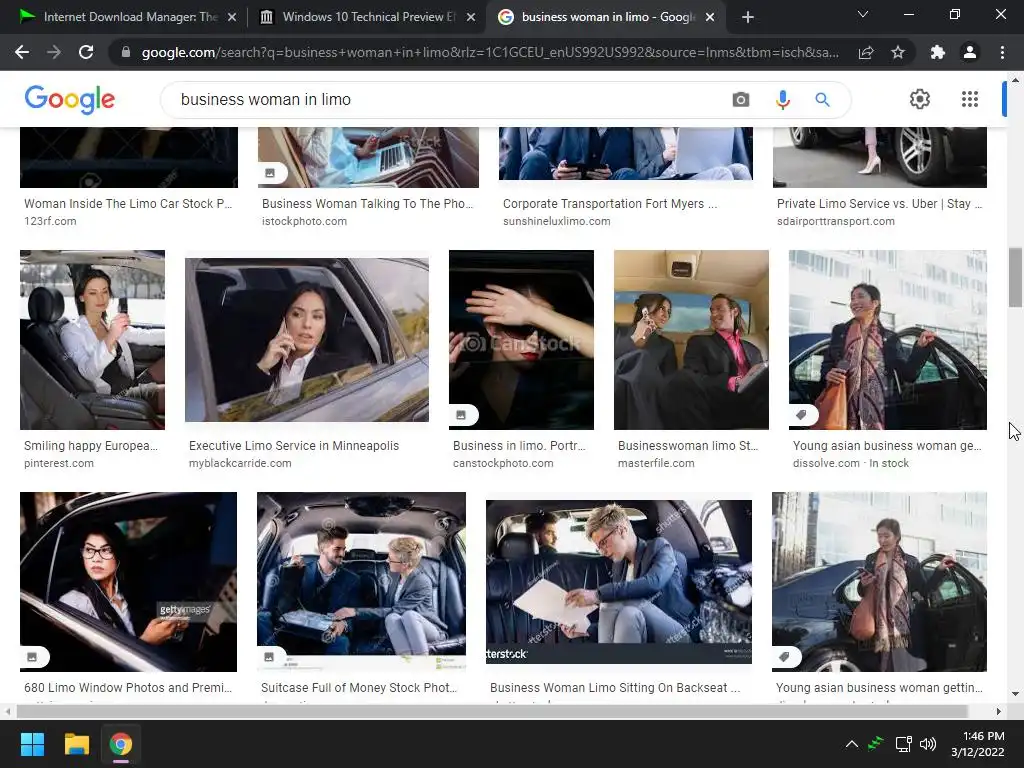Image resolution: width=1024 pixels, height=768 pixels.
Task: Close the Windows 10 Technical Preview tab
Action: 471,17
